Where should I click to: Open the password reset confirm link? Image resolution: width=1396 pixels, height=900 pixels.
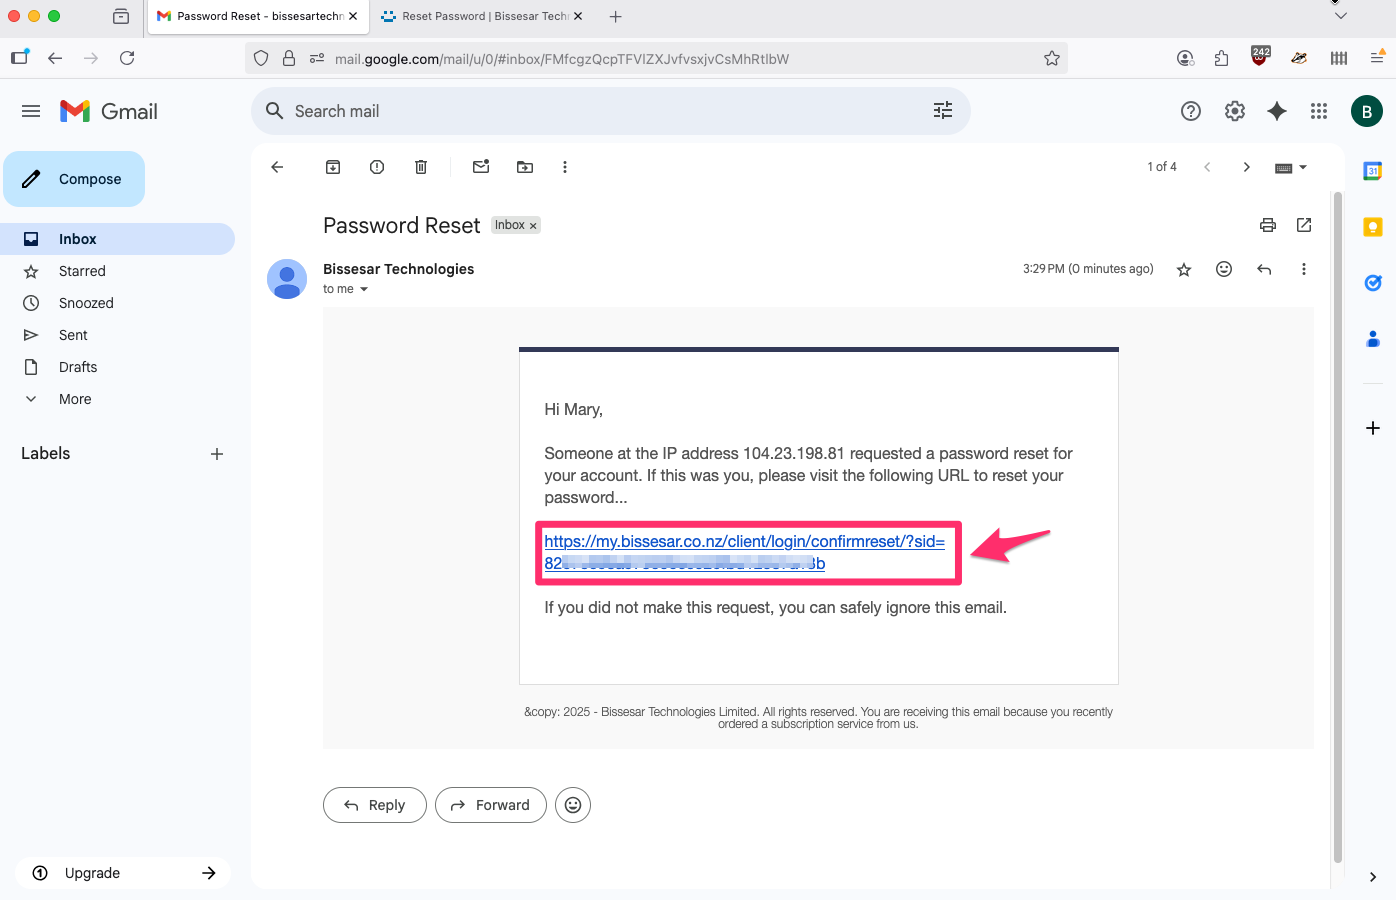(744, 552)
